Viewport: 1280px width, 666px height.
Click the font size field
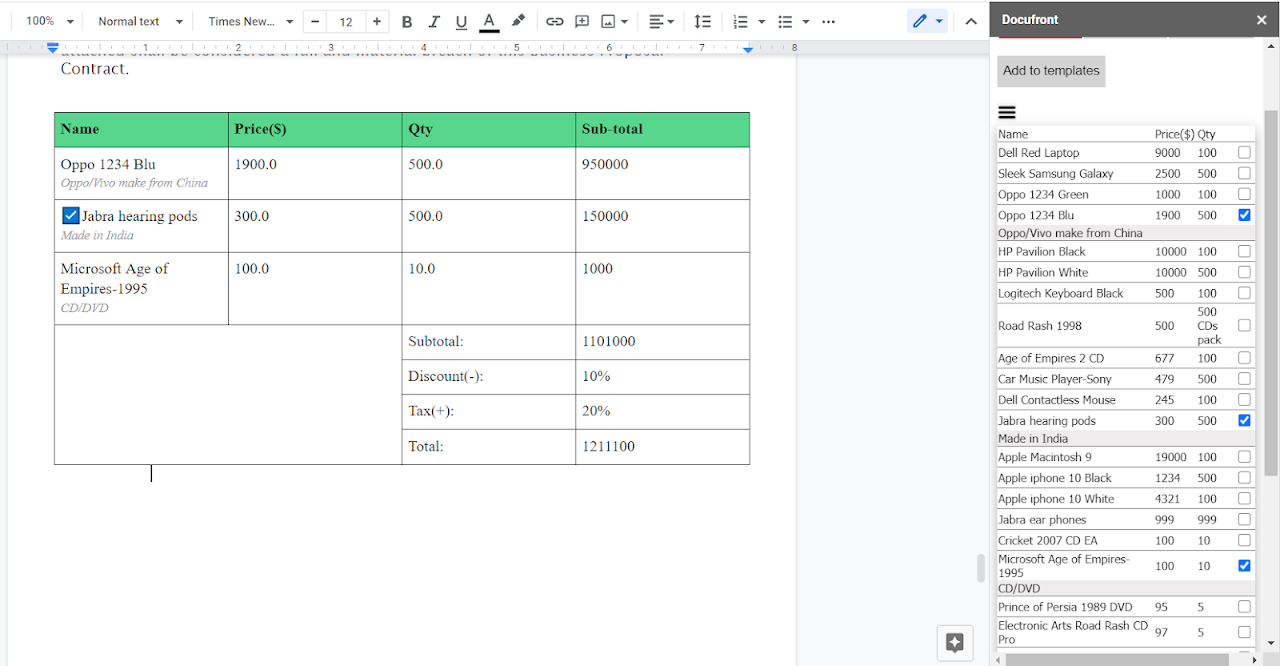(x=346, y=21)
